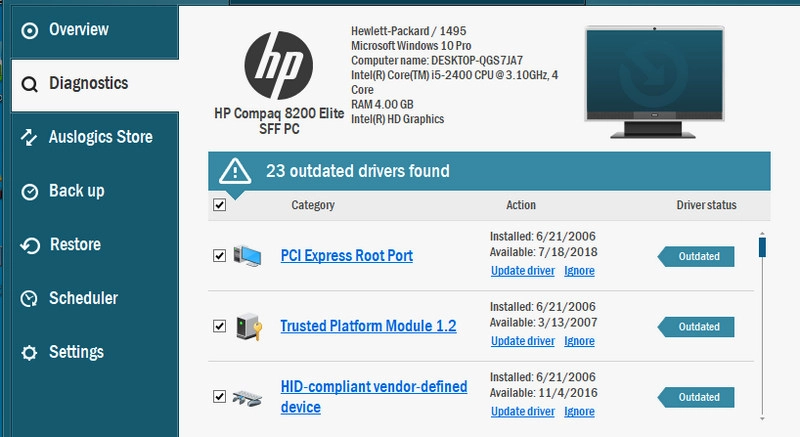Ignore the Trusted Platform Module 1.2 driver
Image resolution: width=800 pixels, height=437 pixels.
(x=579, y=341)
